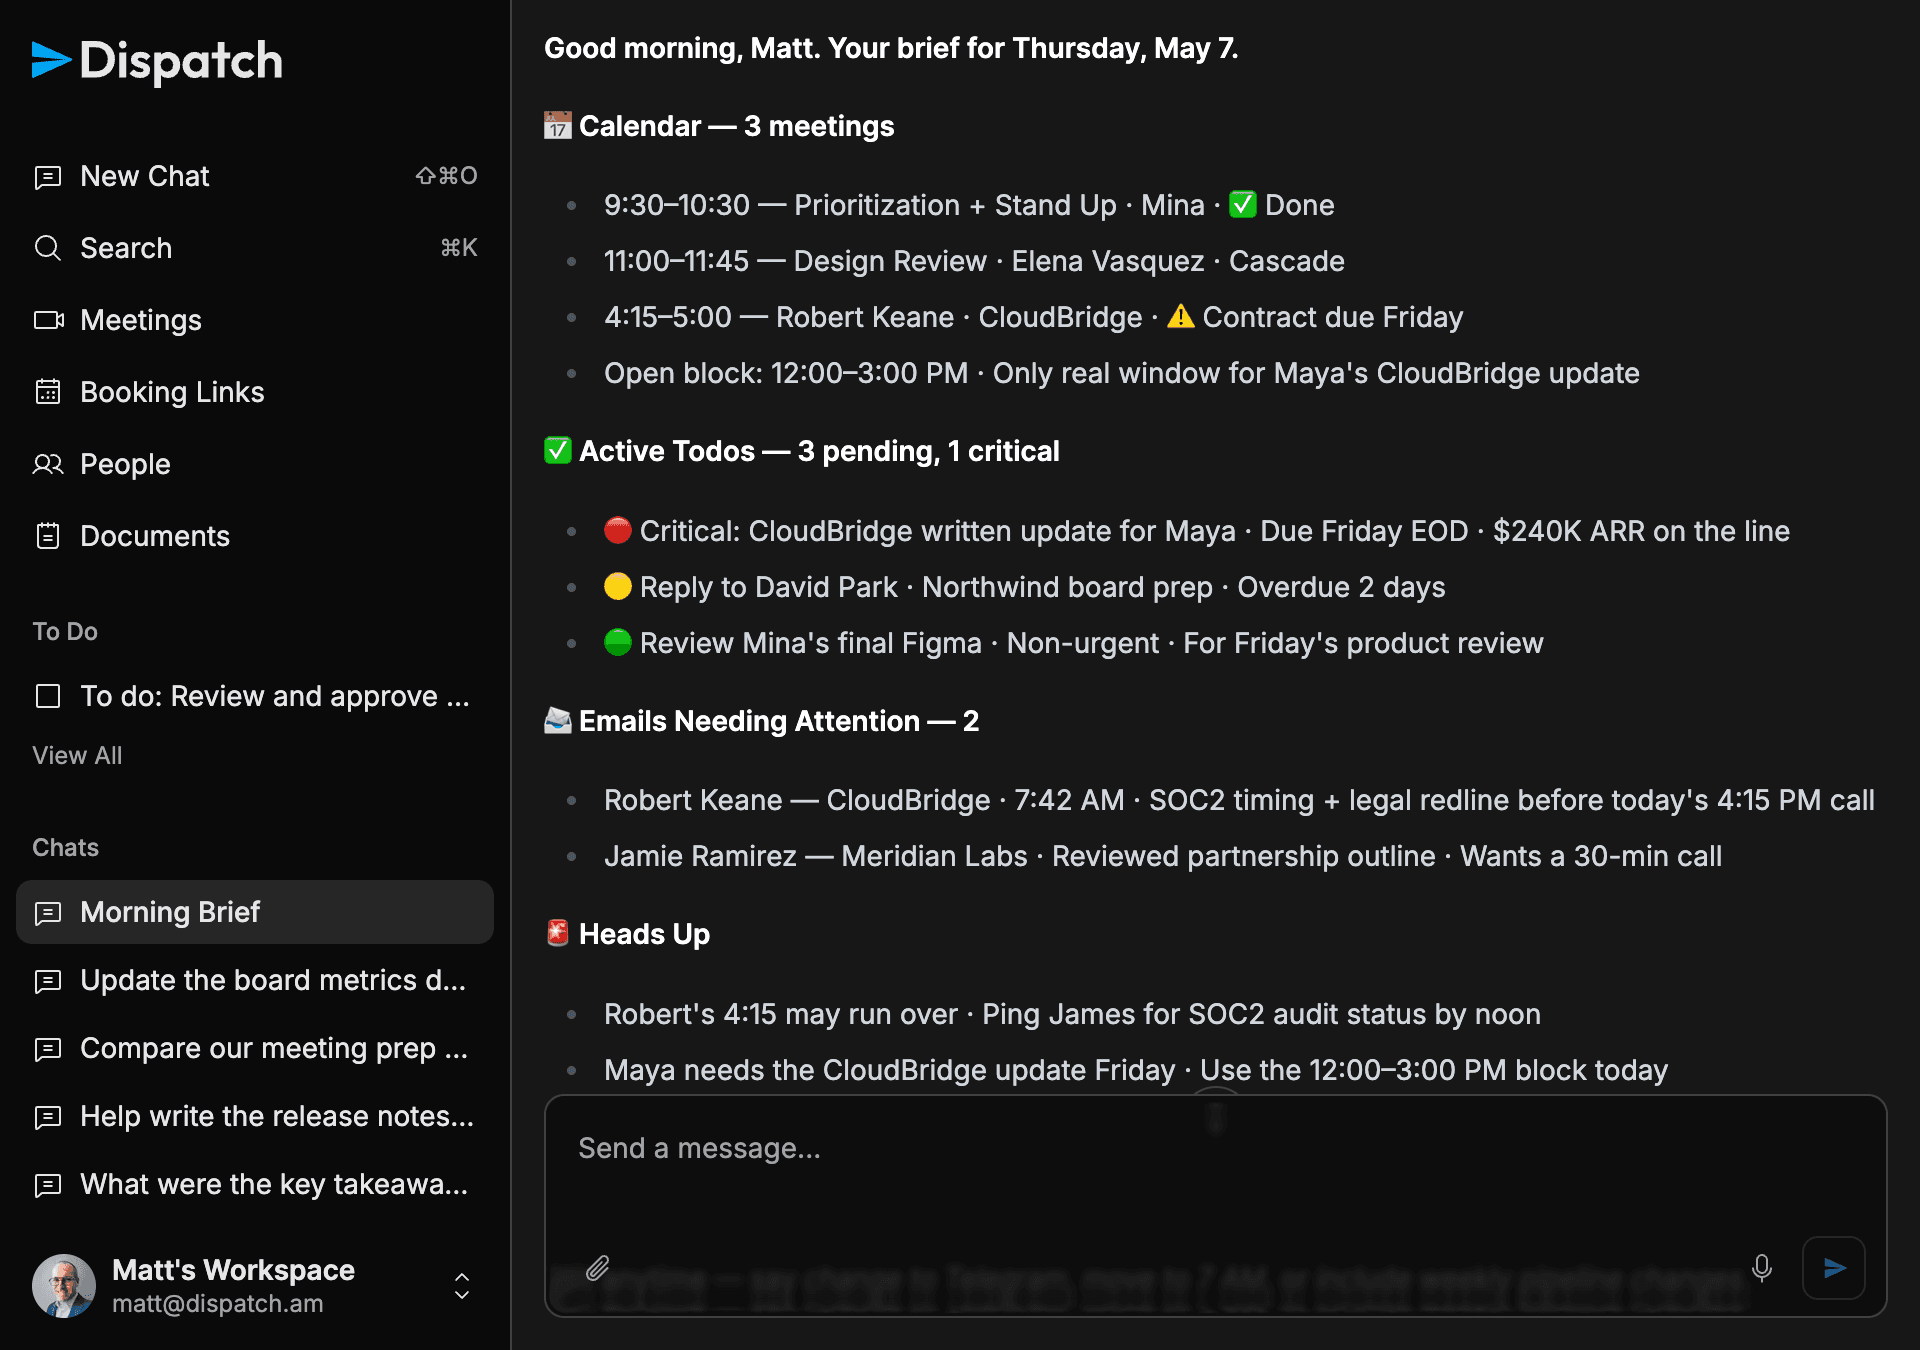Click the People icon in sidebar
The height and width of the screenshot is (1350, 1920).
pyautogui.click(x=48, y=464)
